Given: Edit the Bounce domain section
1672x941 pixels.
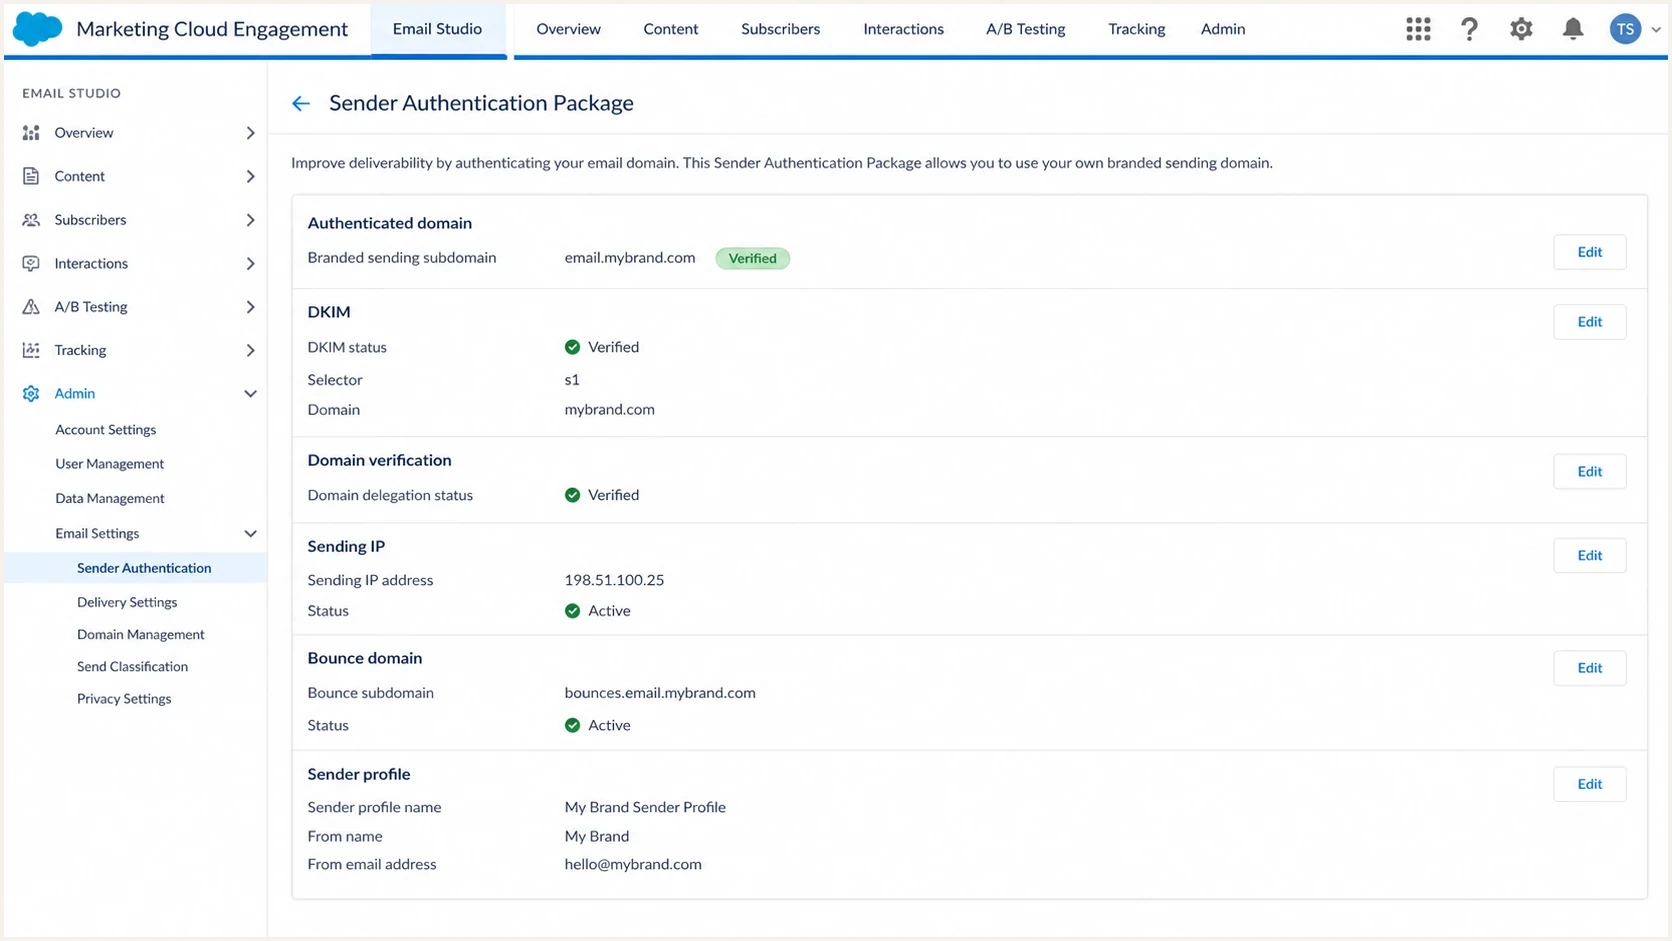Looking at the screenshot, I should (x=1589, y=668).
